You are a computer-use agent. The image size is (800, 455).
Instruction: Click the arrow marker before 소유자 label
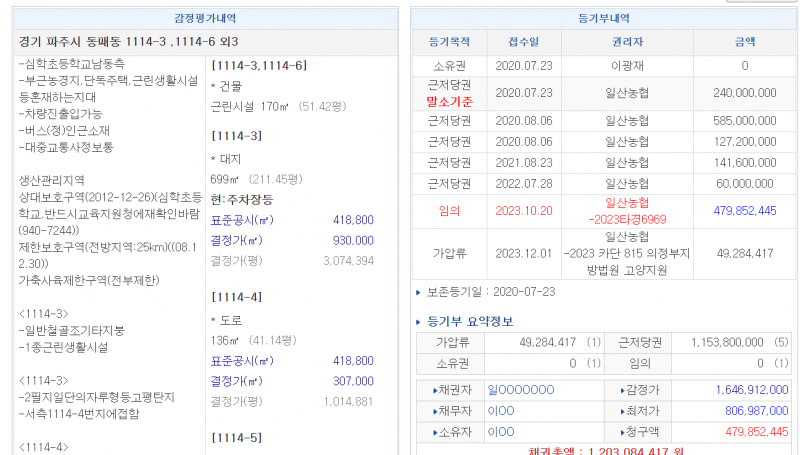click(x=436, y=432)
